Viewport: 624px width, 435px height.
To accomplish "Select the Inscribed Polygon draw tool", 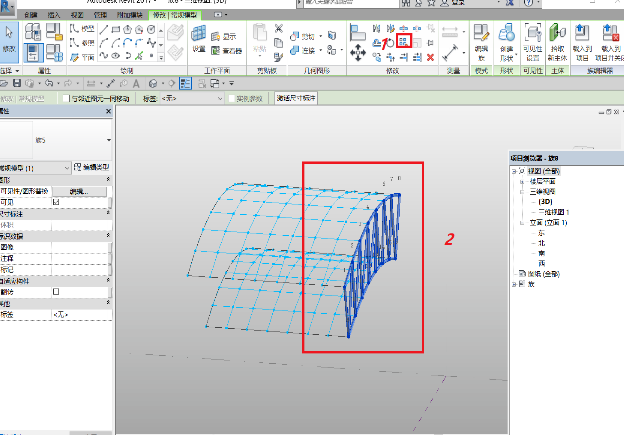I will 127,29.
